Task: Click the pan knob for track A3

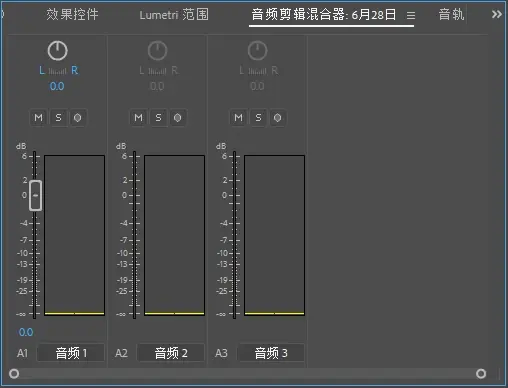Action: click(x=257, y=51)
